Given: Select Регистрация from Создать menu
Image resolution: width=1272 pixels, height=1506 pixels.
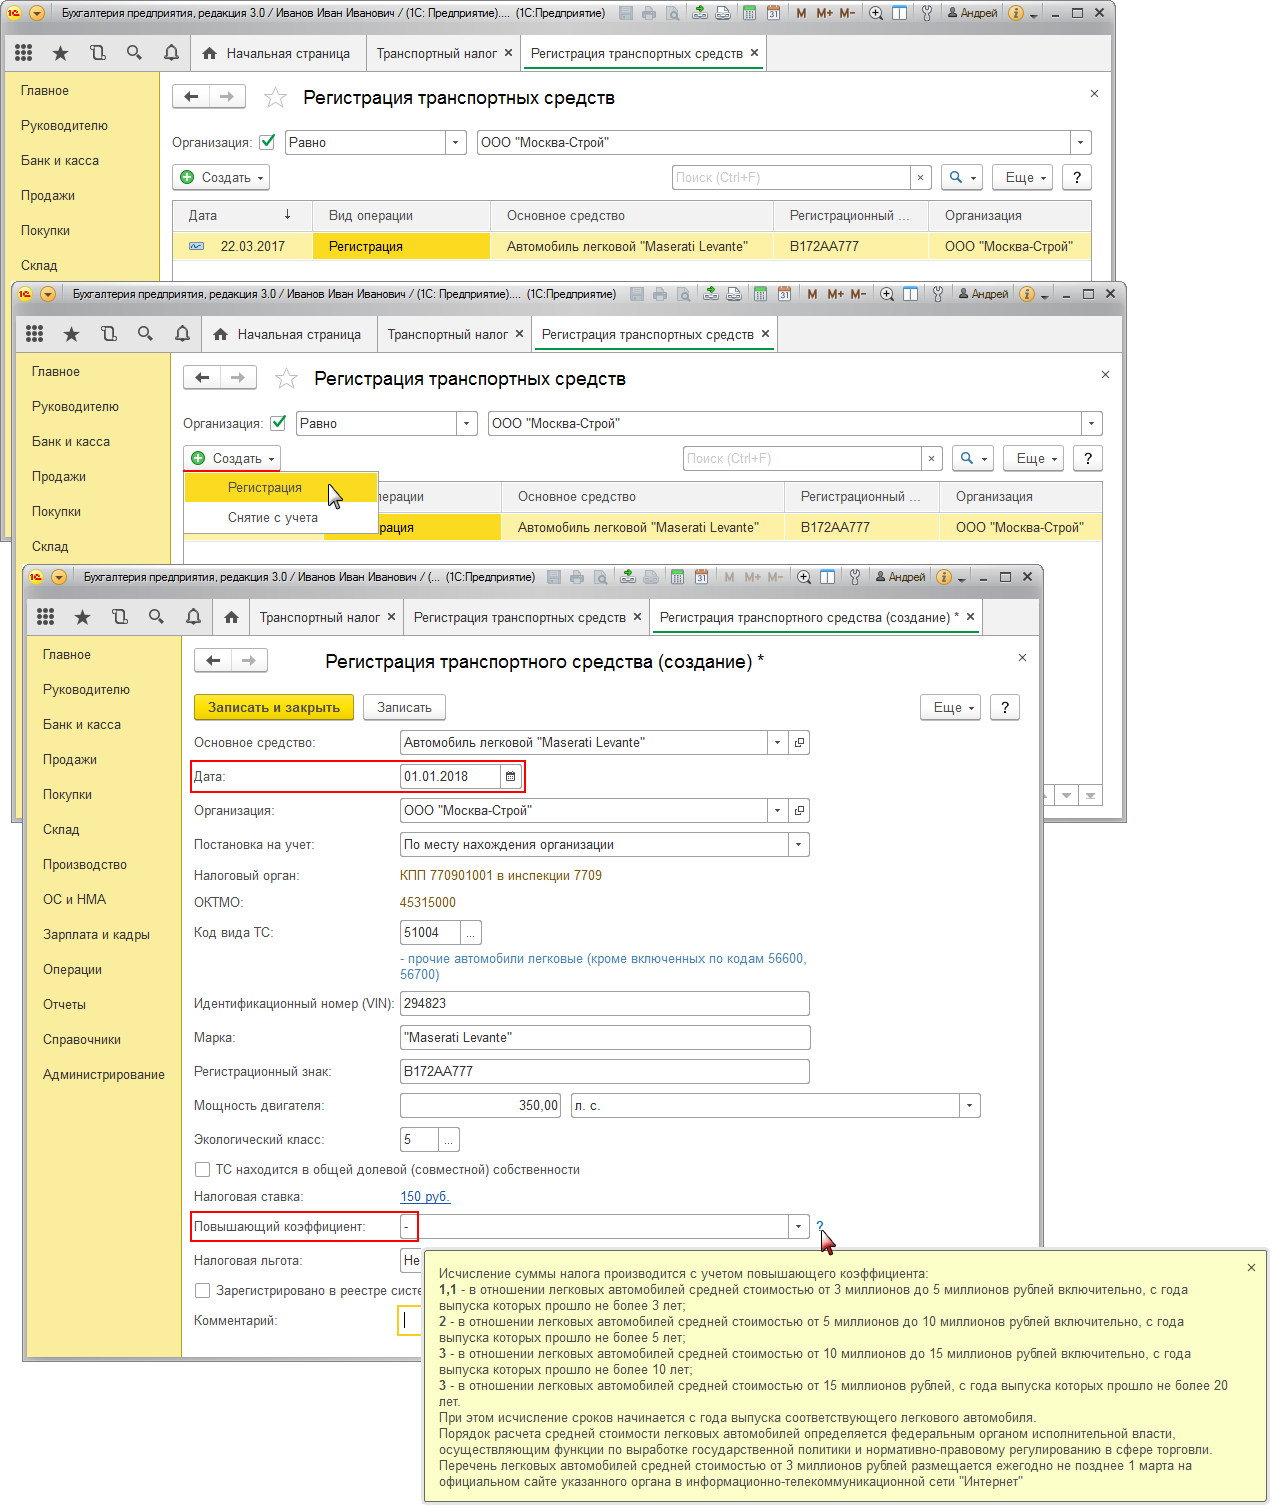Looking at the screenshot, I should [281, 487].
